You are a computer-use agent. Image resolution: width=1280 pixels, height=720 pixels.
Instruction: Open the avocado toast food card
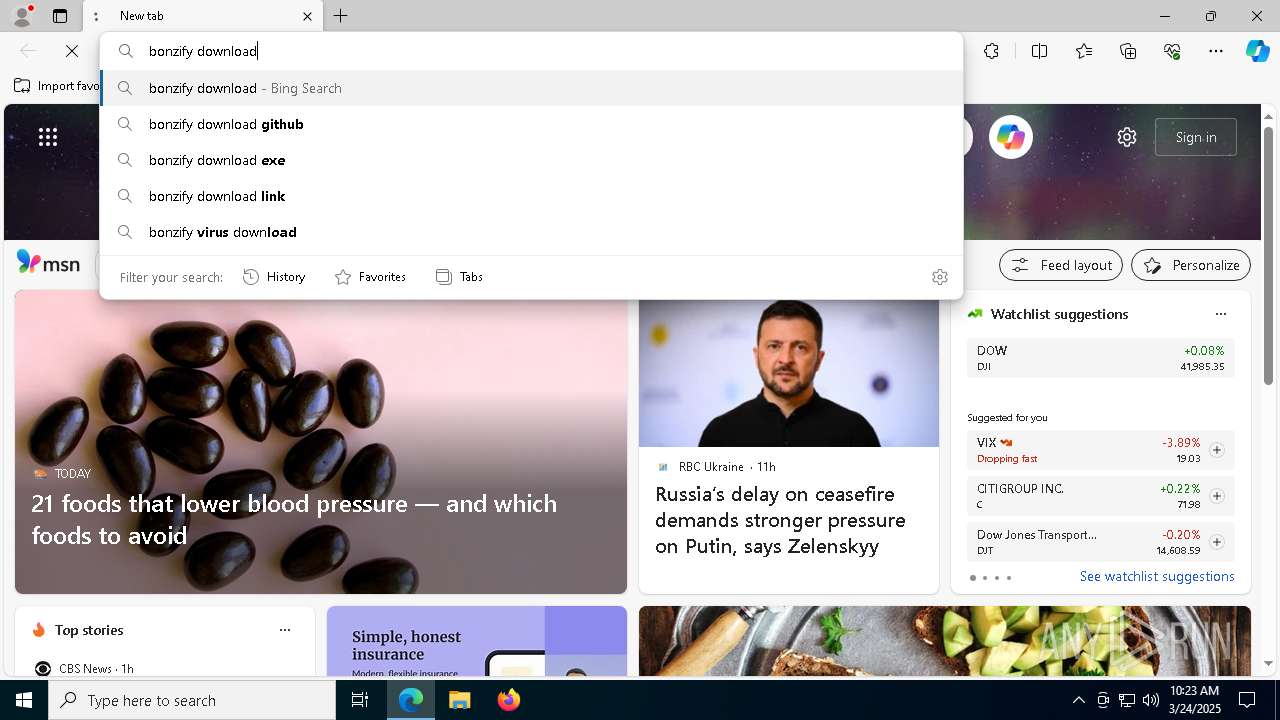[945, 641]
